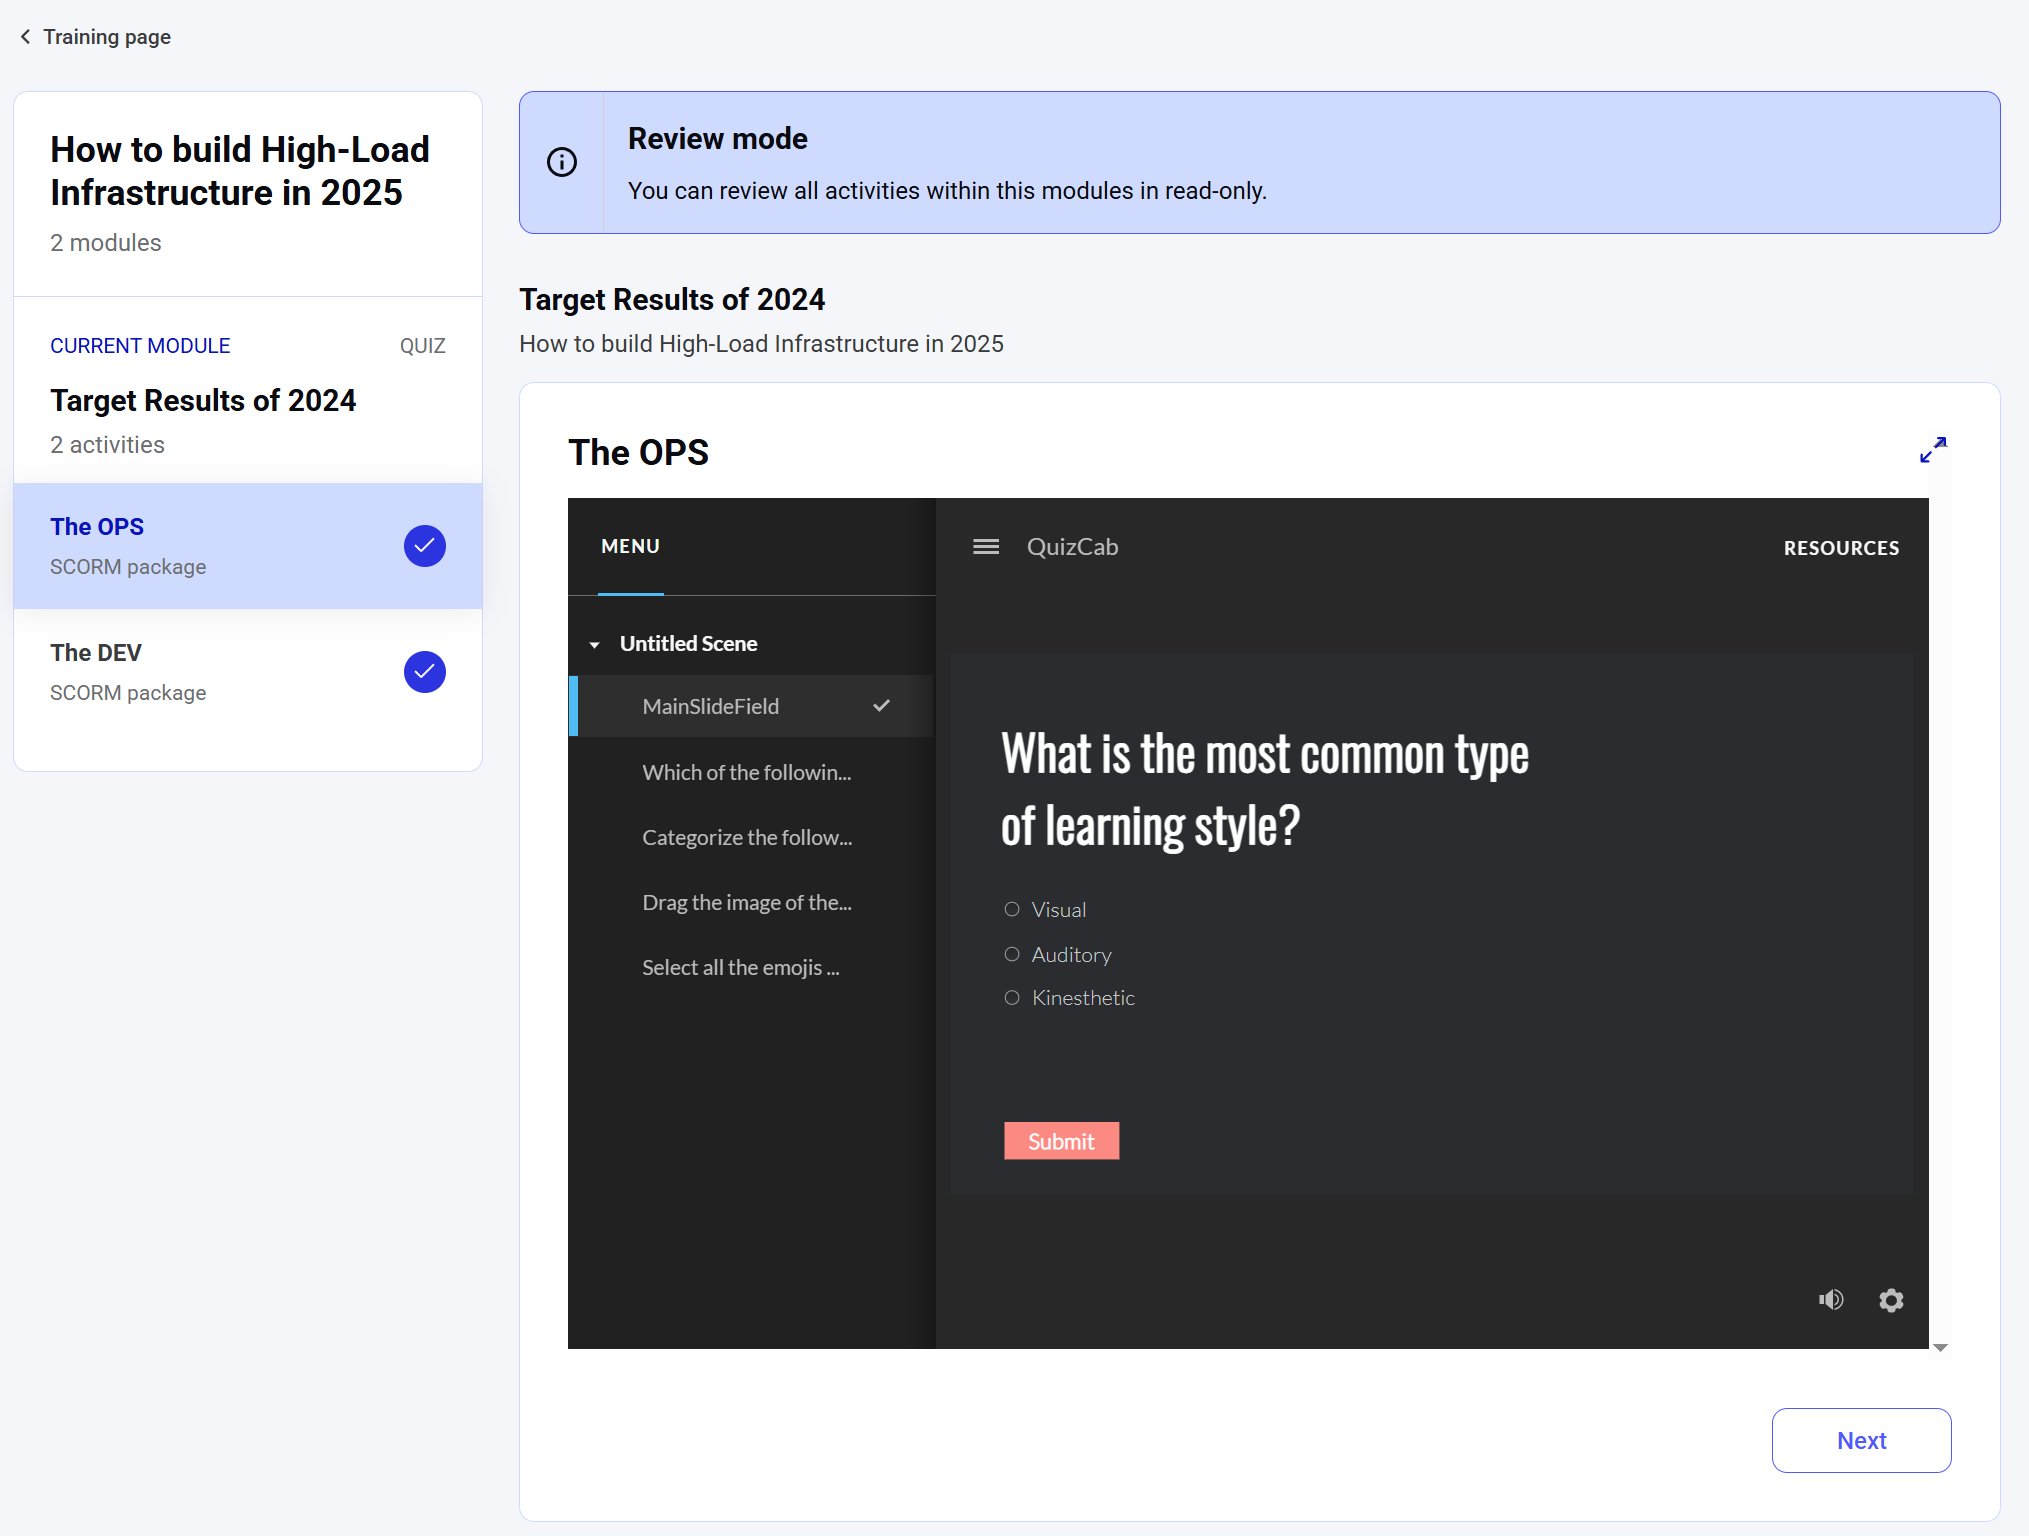Image resolution: width=2029 pixels, height=1536 pixels.
Task: Open the QuizCab hamburger menu icon
Action: tap(986, 547)
